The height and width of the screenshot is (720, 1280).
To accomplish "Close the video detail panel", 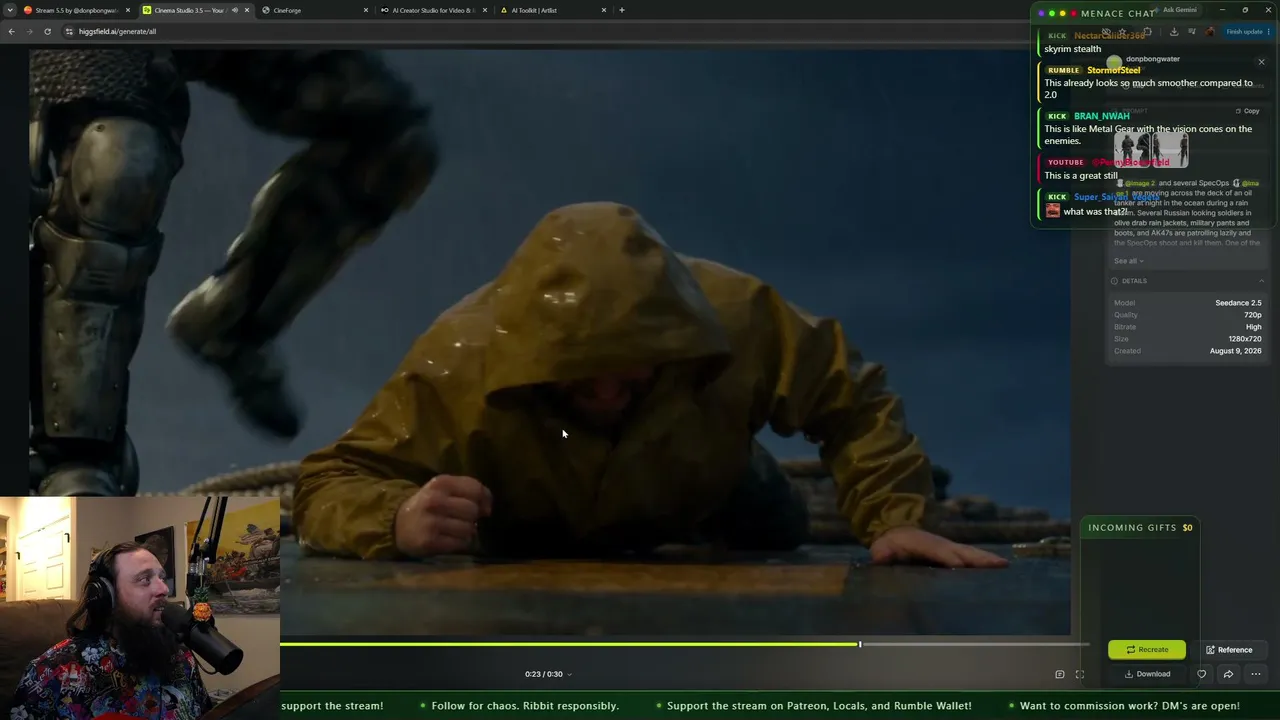I will coord(1261,62).
